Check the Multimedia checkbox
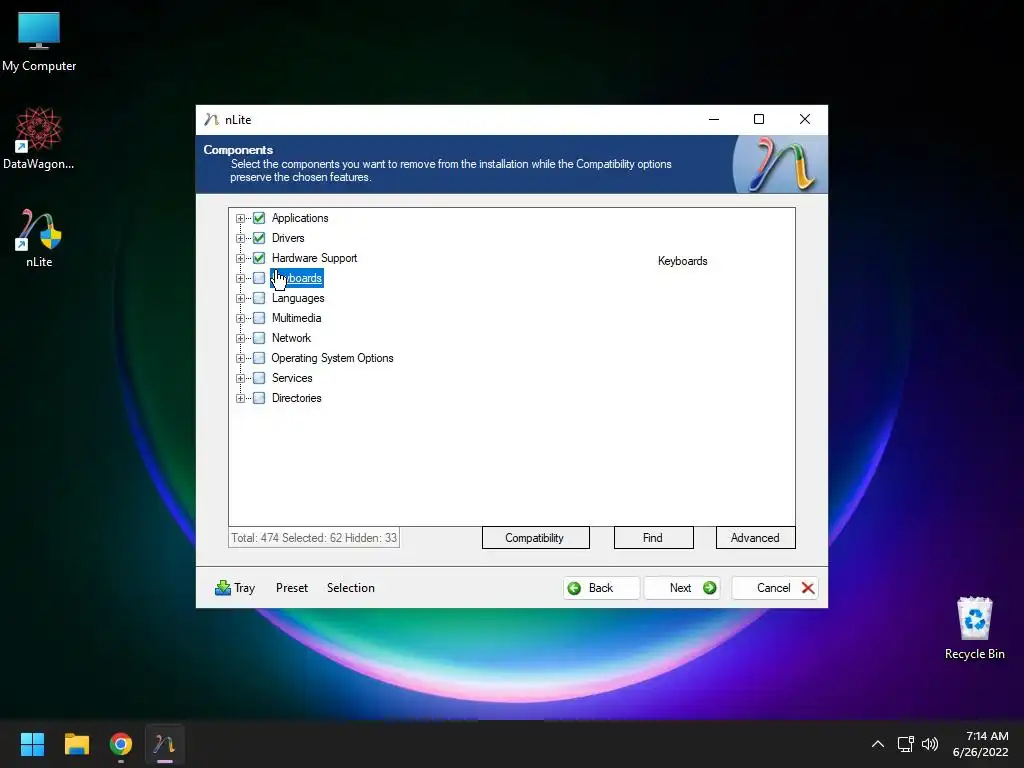The height and width of the screenshot is (768, 1024). (x=259, y=318)
